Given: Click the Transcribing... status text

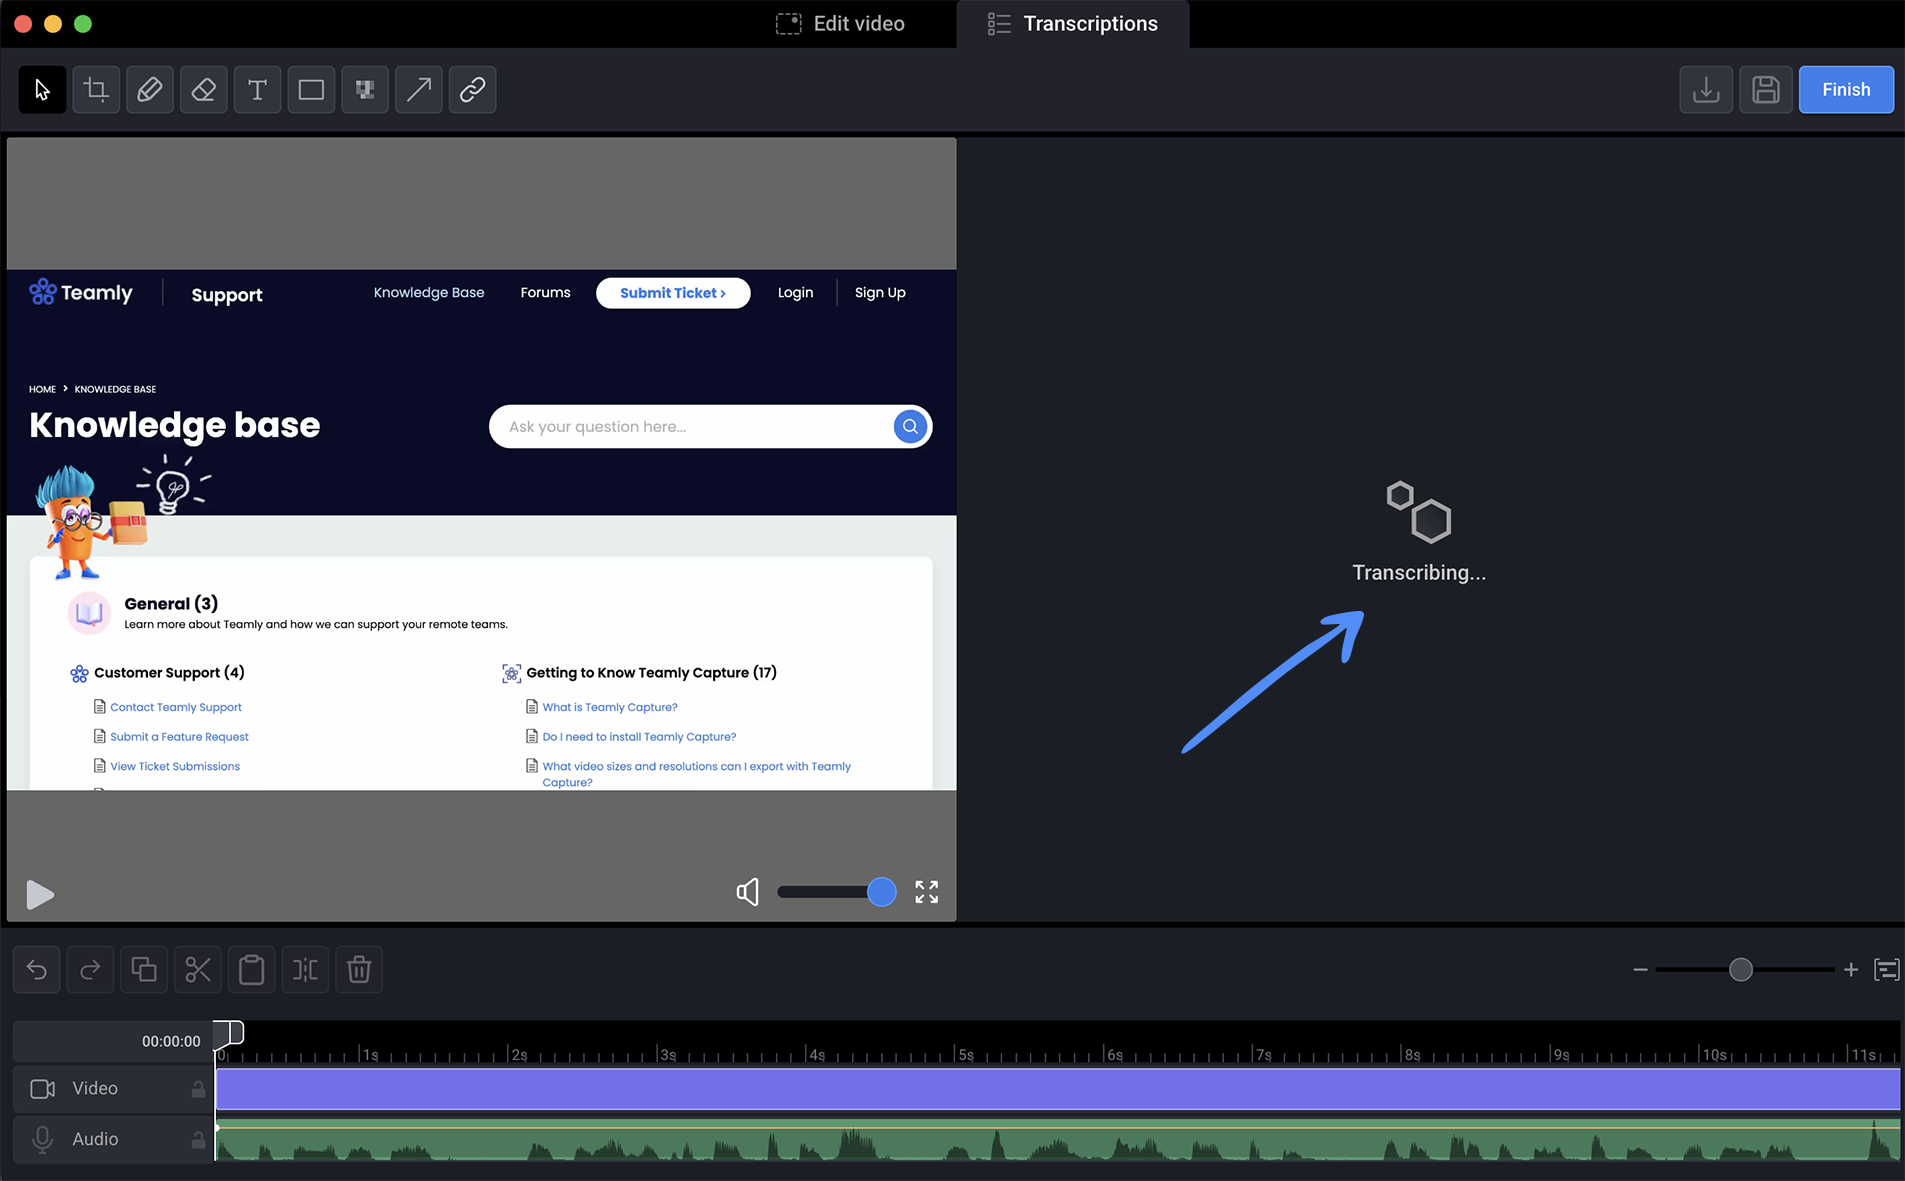Looking at the screenshot, I should (1419, 573).
